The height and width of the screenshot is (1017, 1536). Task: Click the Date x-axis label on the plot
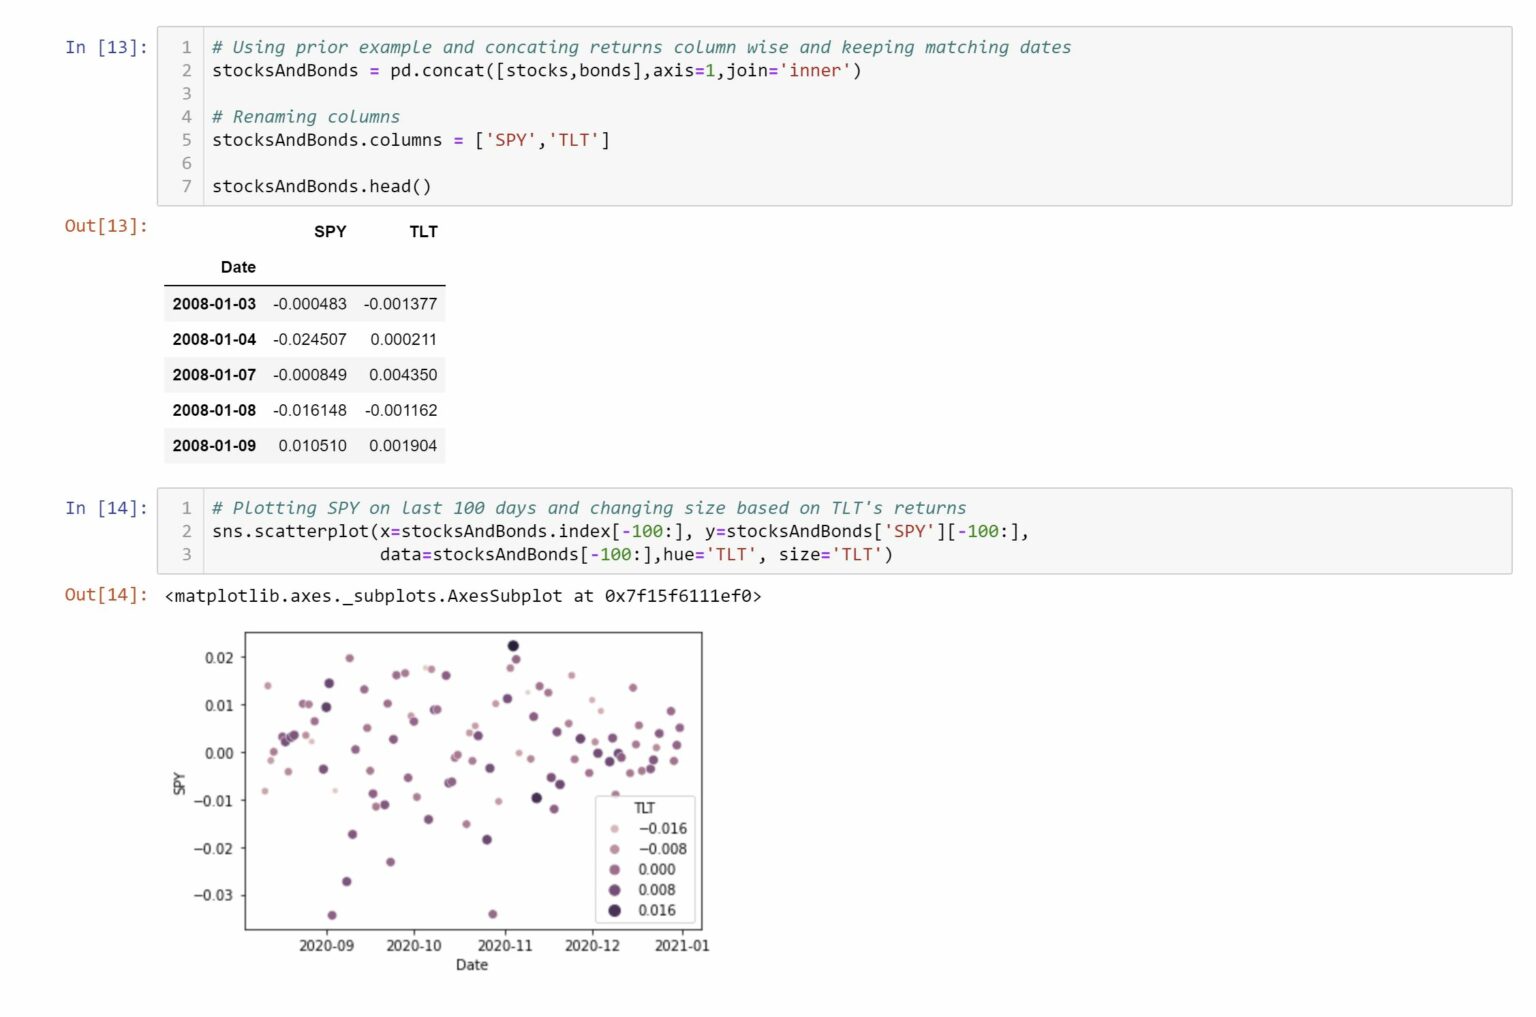(471, 965)
